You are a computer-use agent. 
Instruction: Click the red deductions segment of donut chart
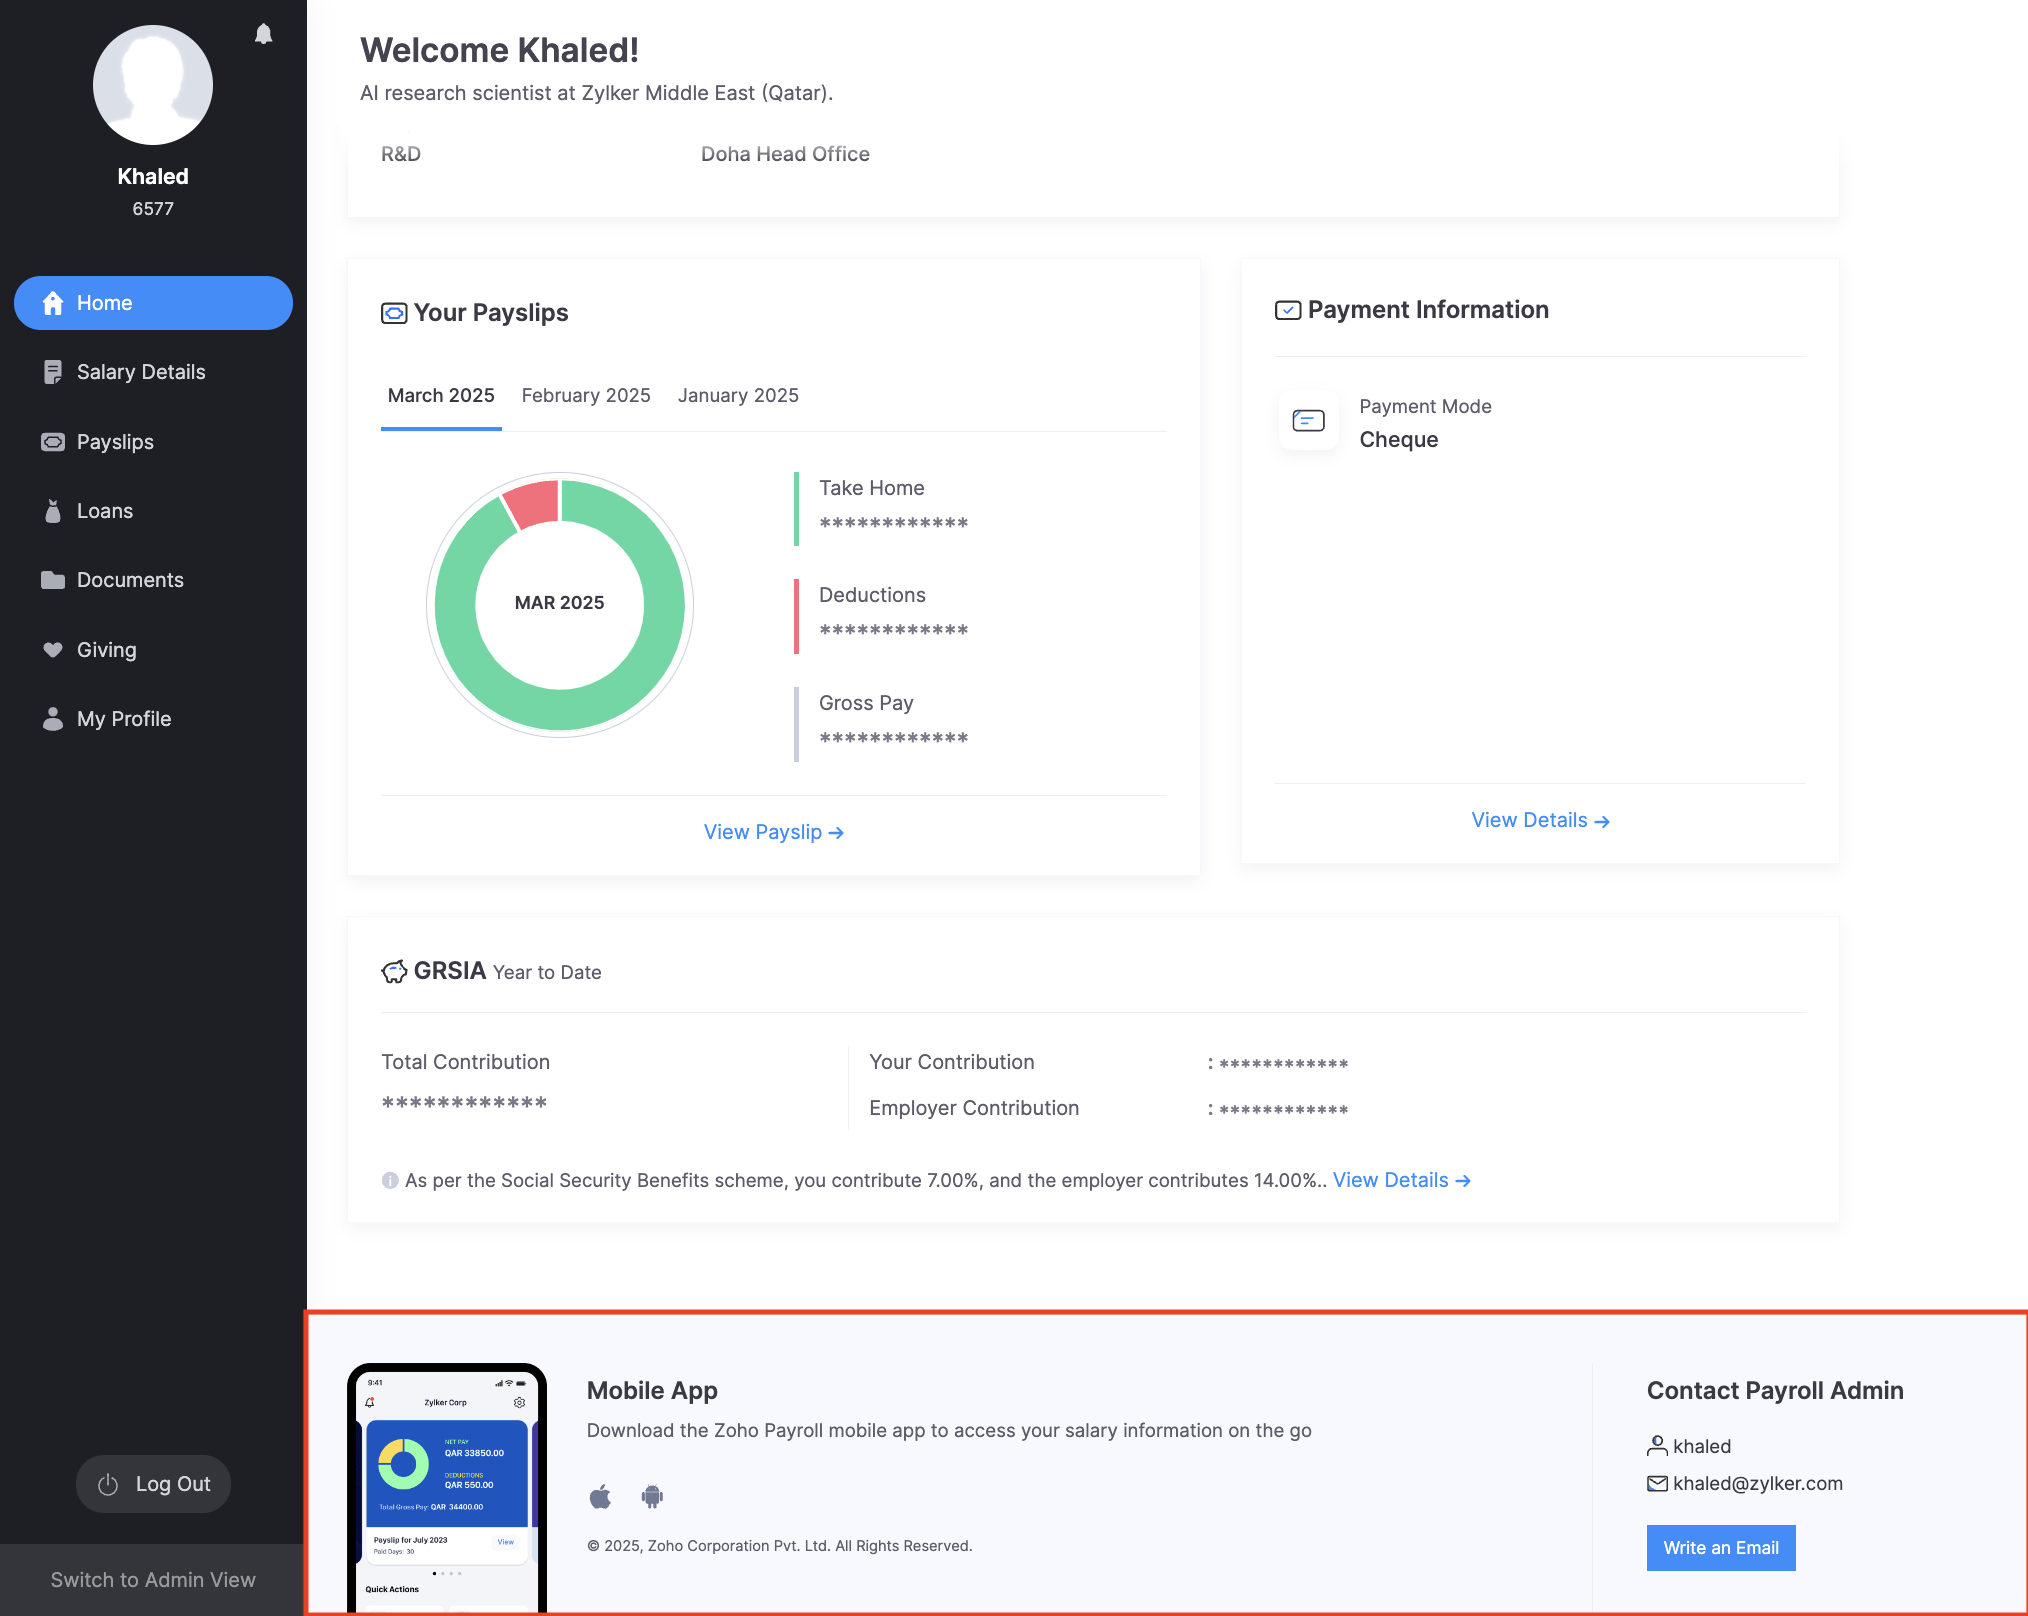(532, 502)
